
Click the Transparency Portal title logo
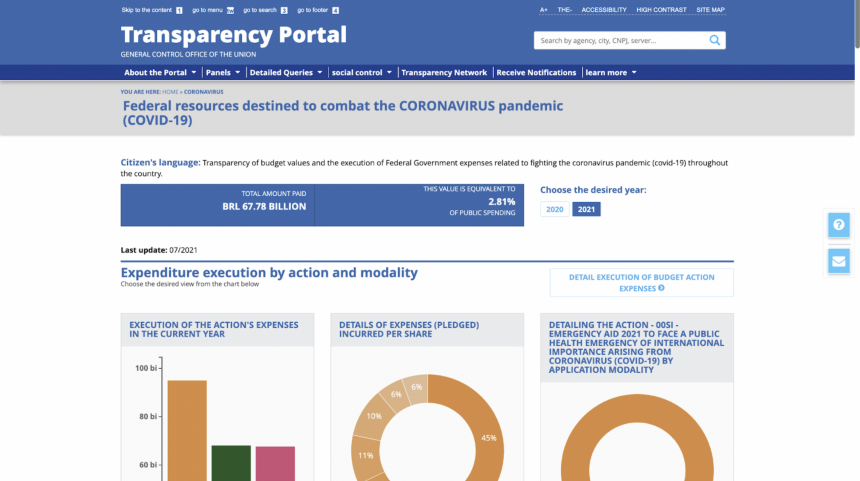[234, 35]
